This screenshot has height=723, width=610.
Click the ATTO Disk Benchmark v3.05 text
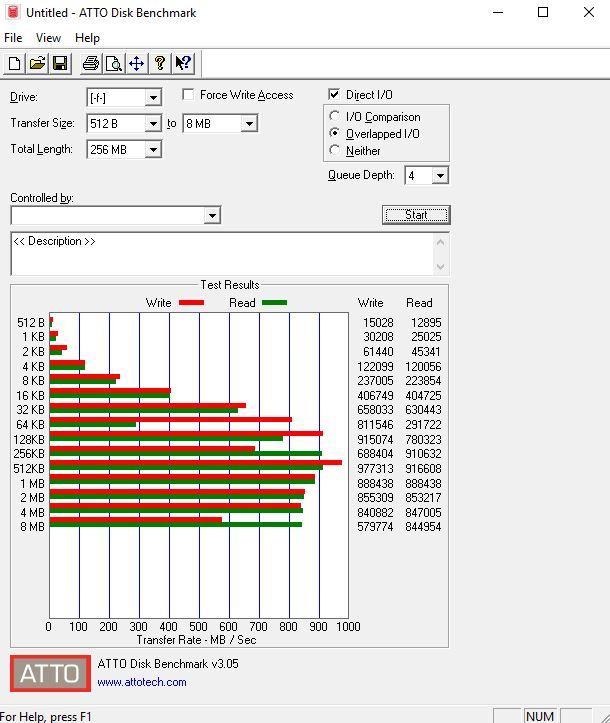click(168, 664)
